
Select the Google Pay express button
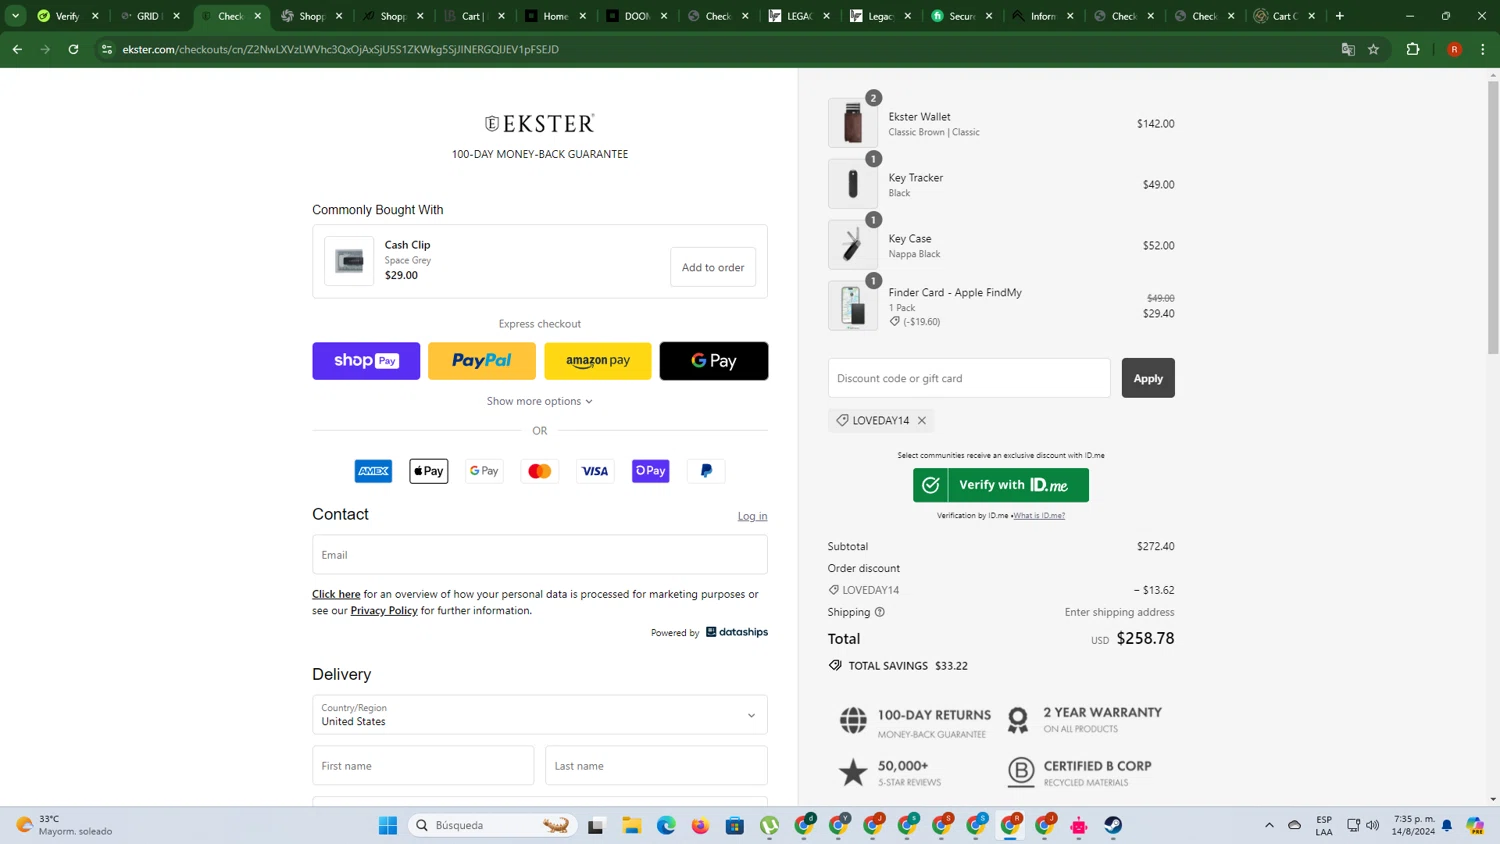(x=714, y=361)
